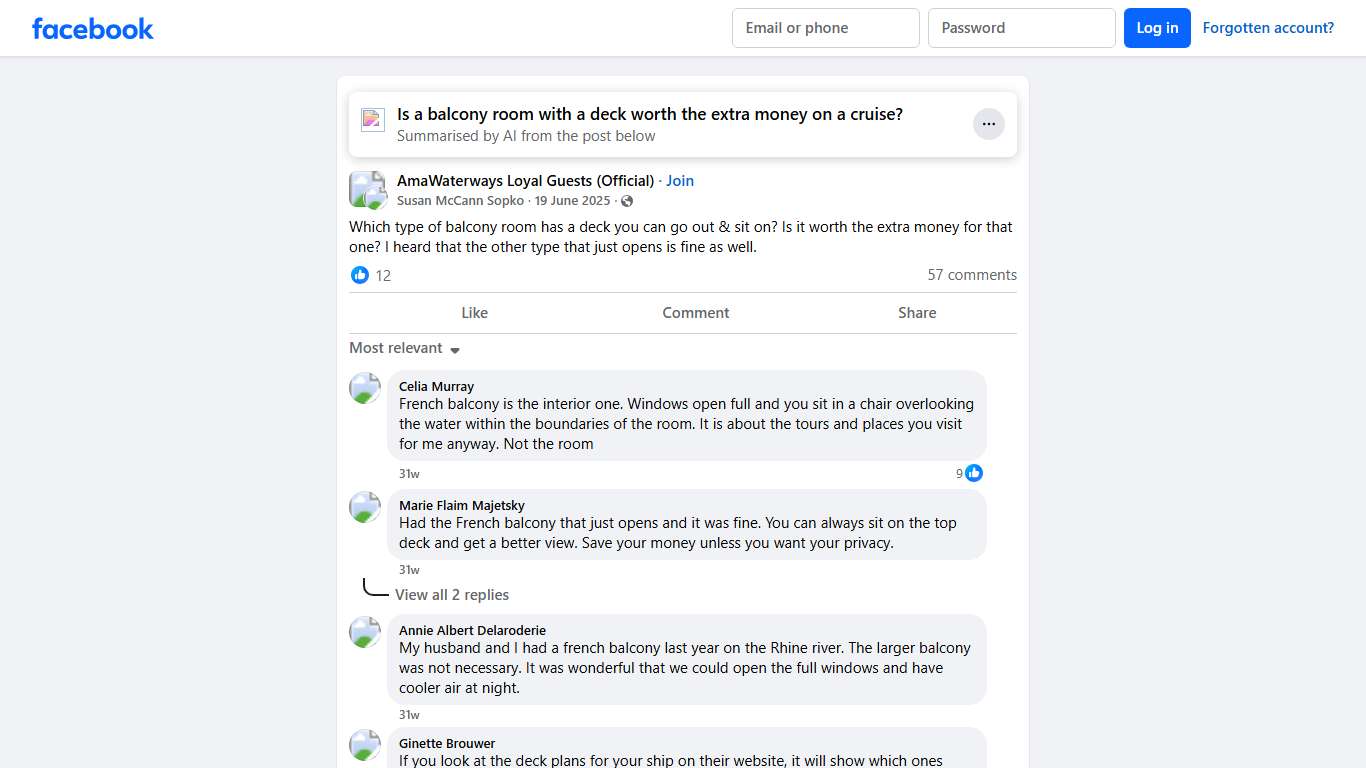Click the AI summary thumbnail icon

pyautogui.click(x=373, y=120)
